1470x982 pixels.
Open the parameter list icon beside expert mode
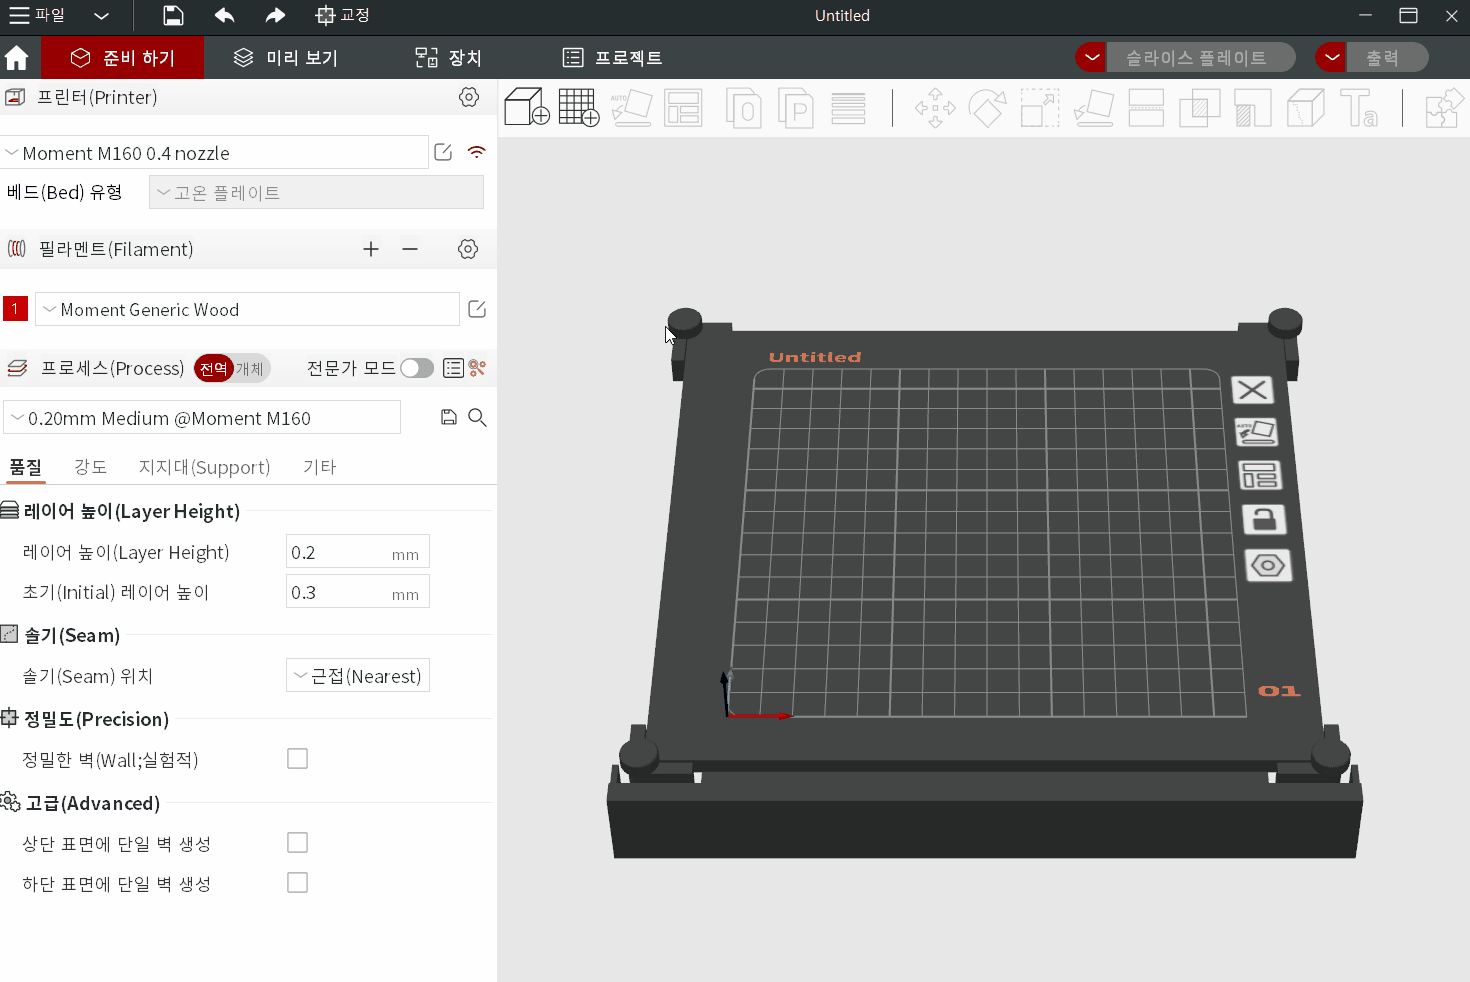tap(453, 368)
